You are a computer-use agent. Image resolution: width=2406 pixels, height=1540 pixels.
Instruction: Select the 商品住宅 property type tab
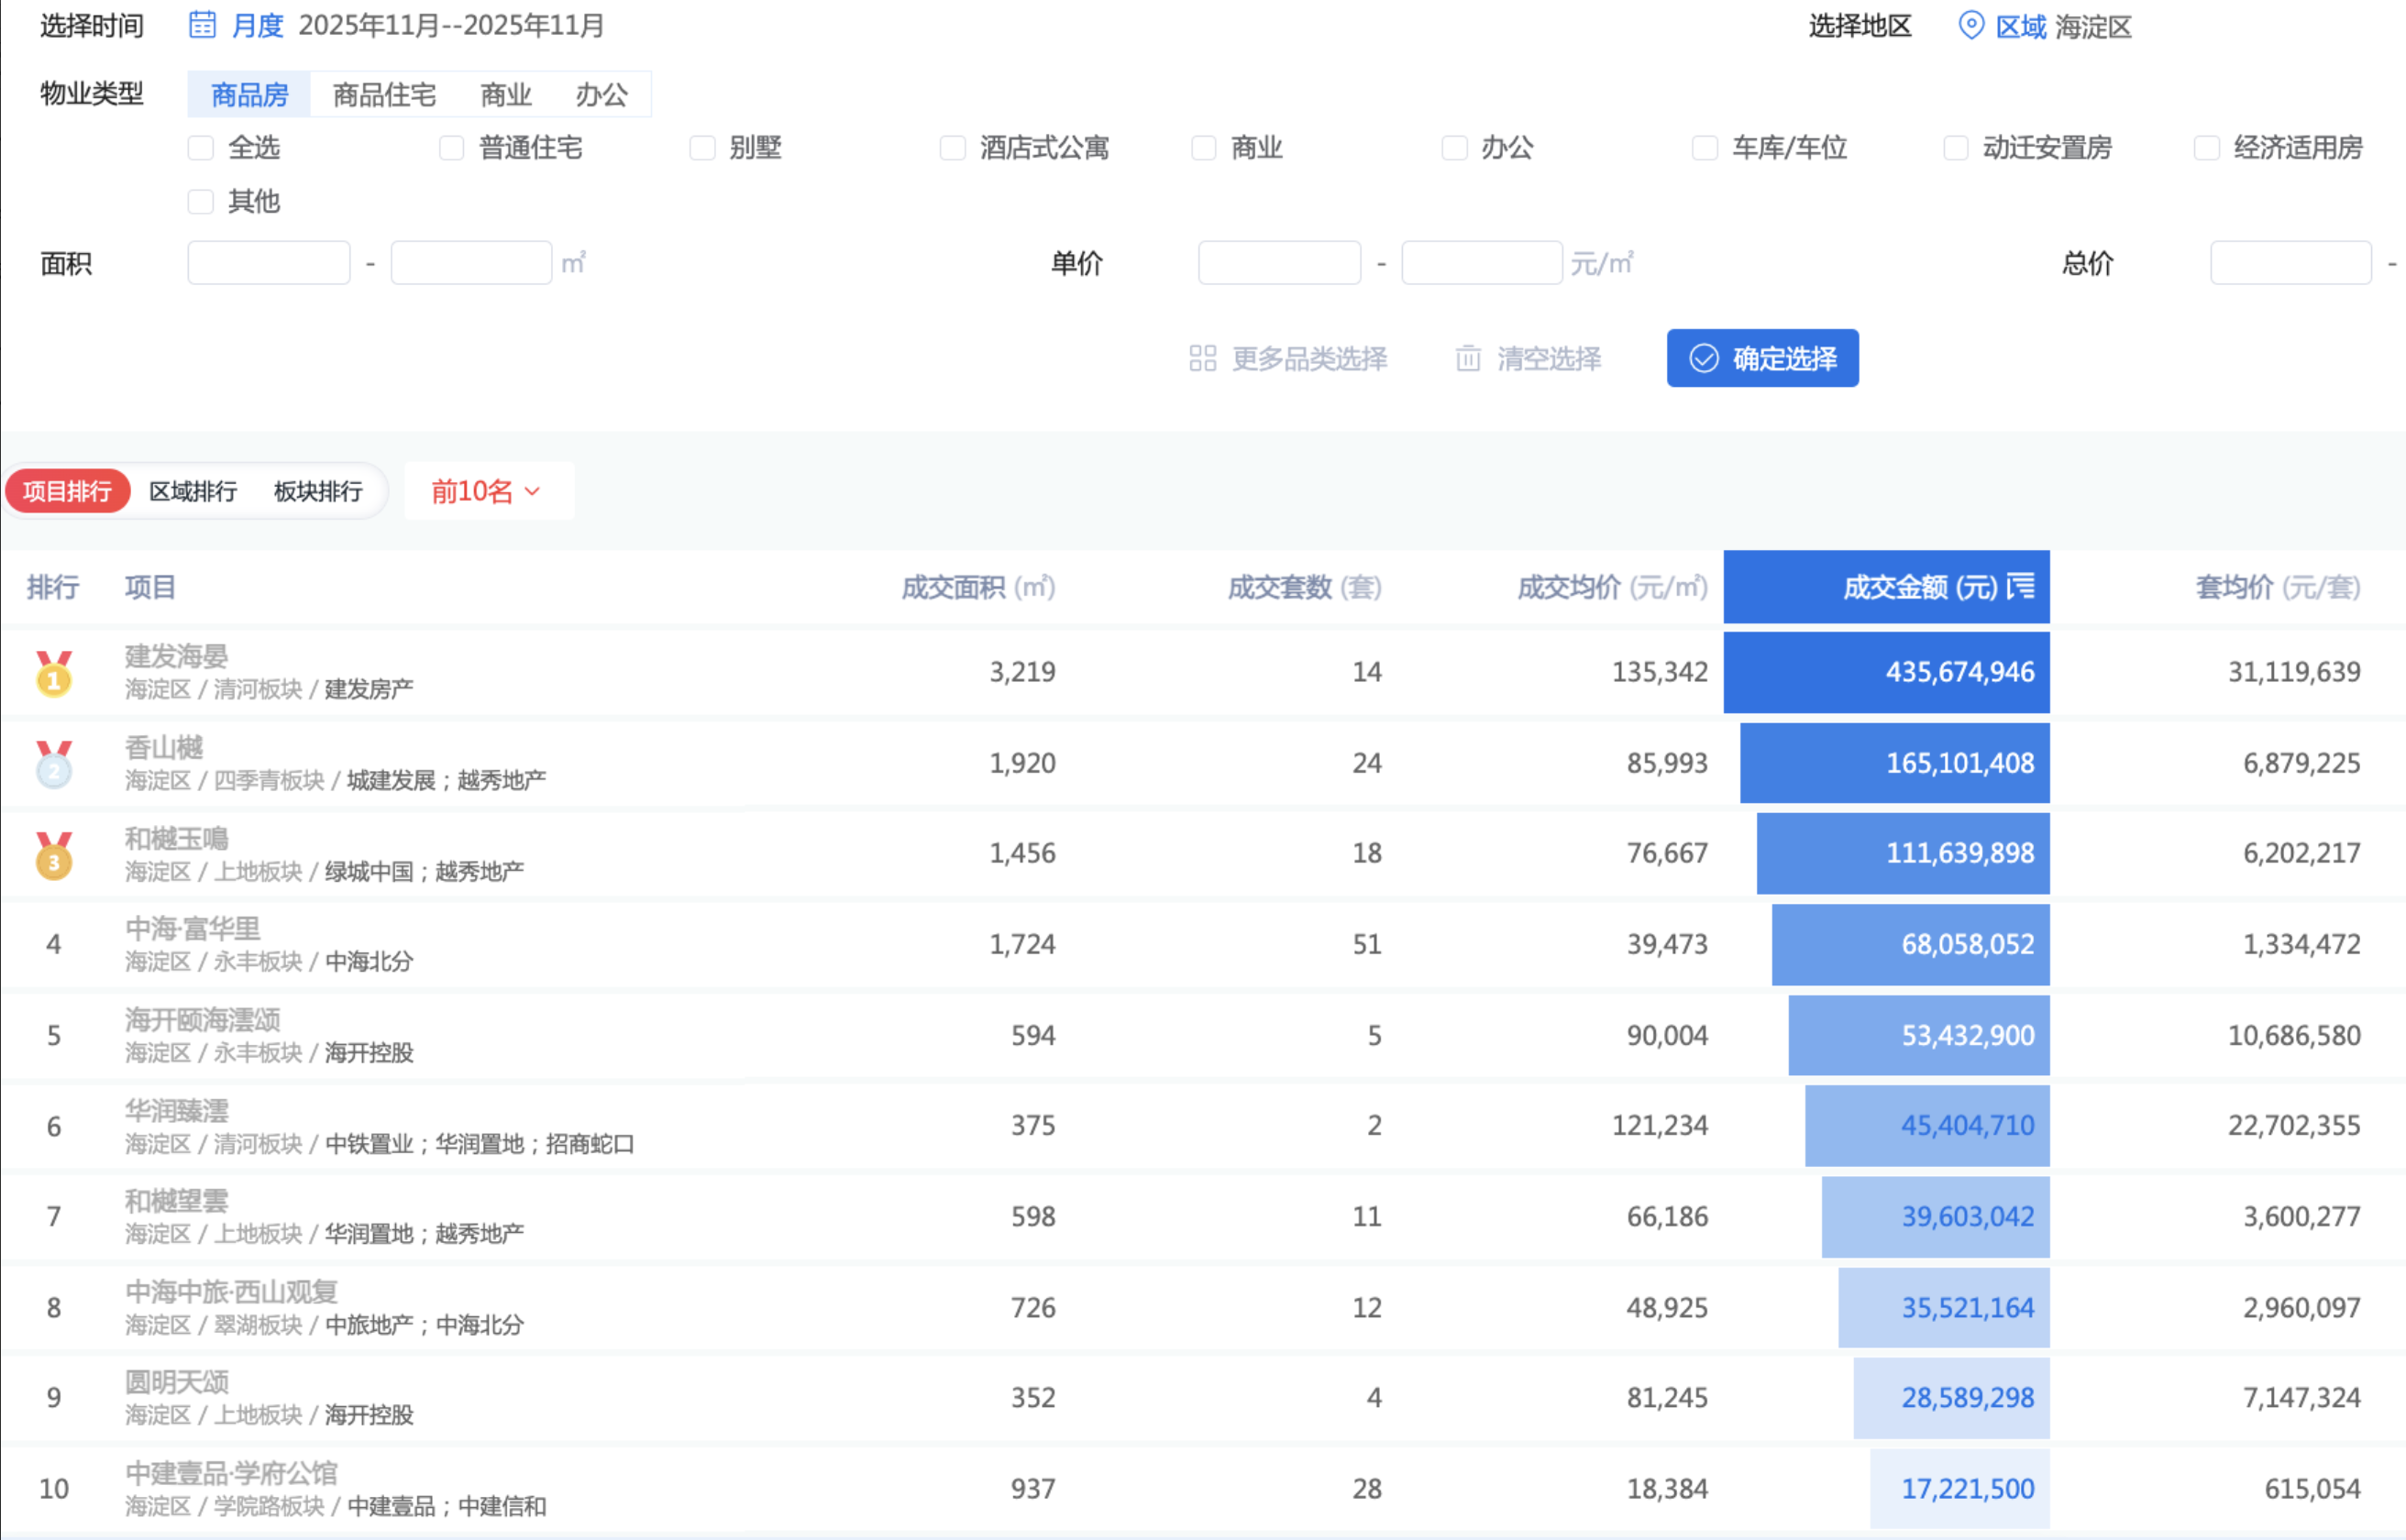pos(384,95)
